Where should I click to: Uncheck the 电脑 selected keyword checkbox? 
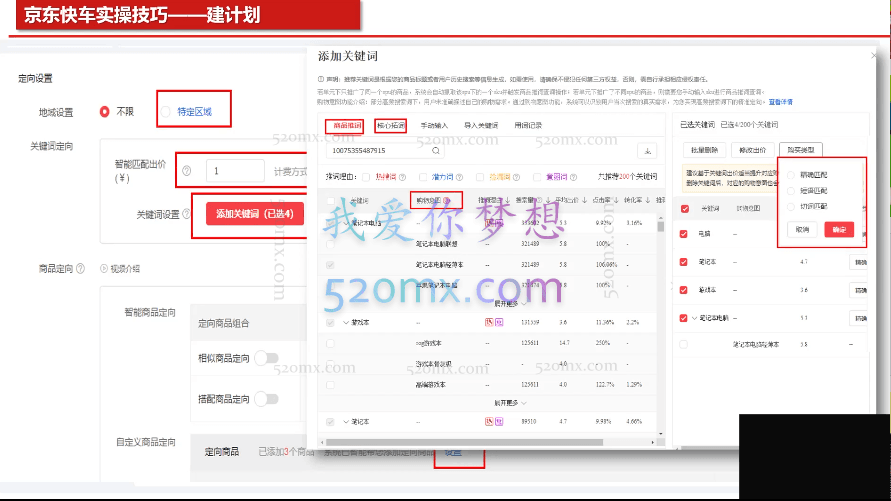point(684,233)
